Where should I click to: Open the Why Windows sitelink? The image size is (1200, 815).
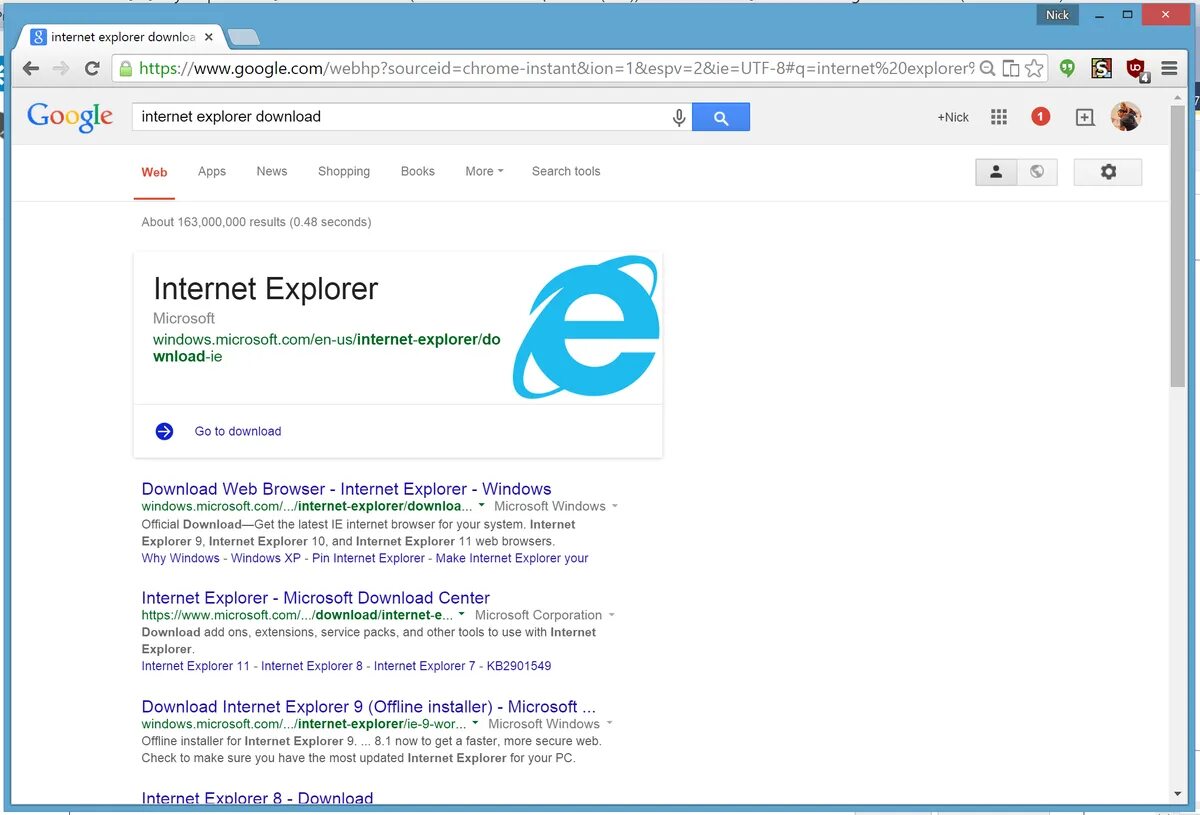click(x=180, y=558)
